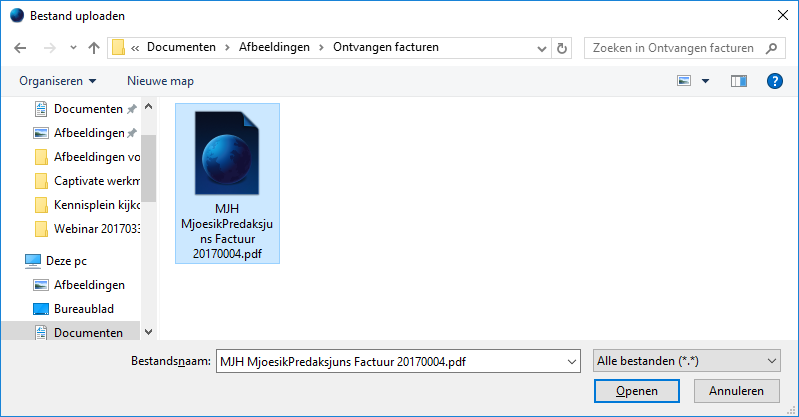Click the sidebar scroll up arrow
799x417 pixels.
point(149,107)
